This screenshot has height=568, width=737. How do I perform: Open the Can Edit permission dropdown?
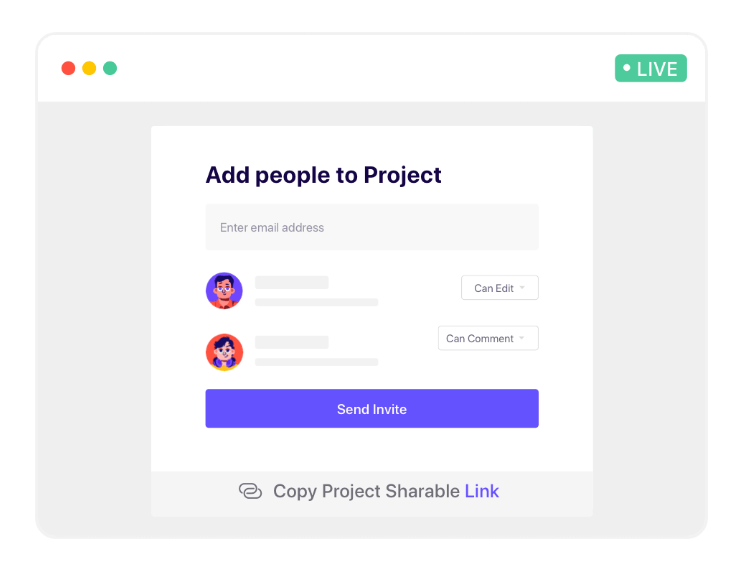(x=500, y=288)
